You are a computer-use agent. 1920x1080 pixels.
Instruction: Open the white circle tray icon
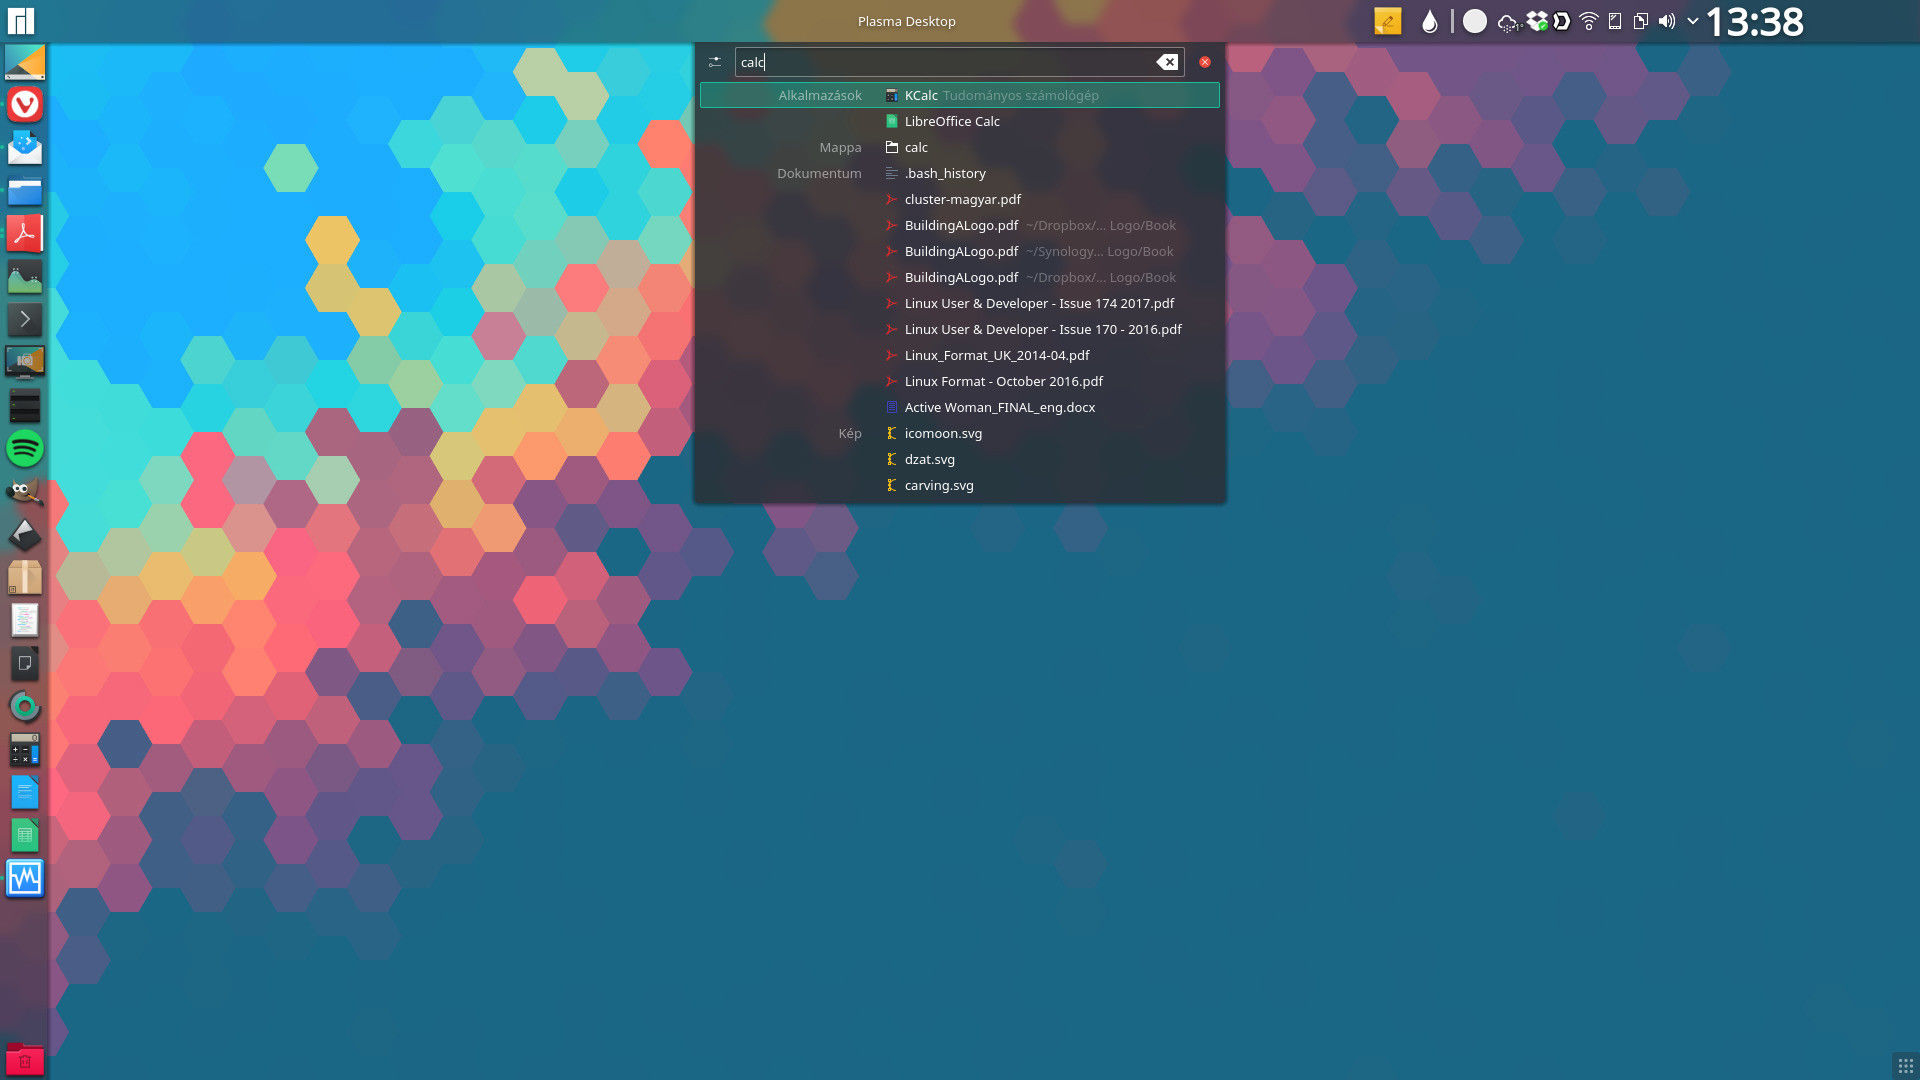[x=1475, y=21]
